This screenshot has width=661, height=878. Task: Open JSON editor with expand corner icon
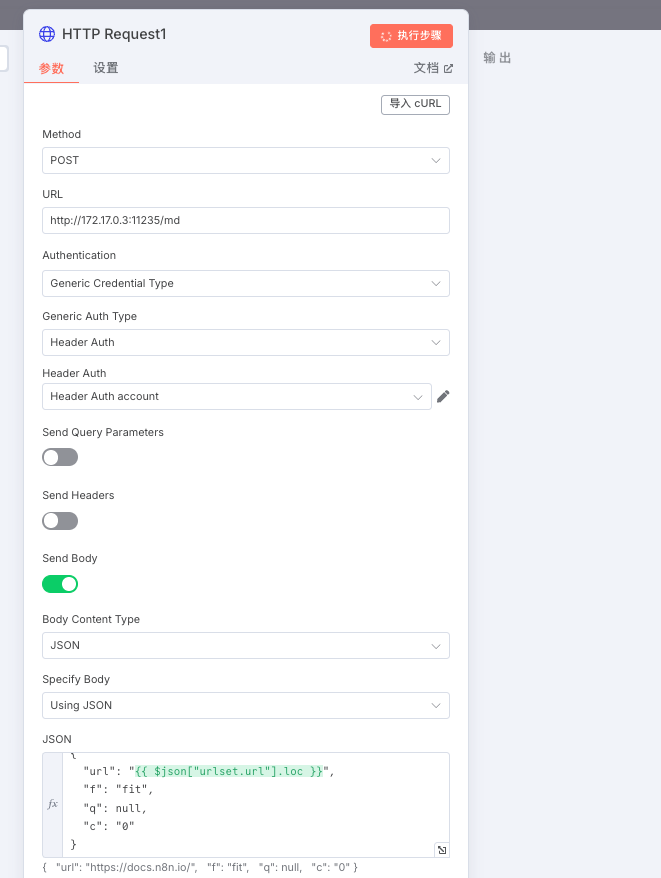coord(442,850)
